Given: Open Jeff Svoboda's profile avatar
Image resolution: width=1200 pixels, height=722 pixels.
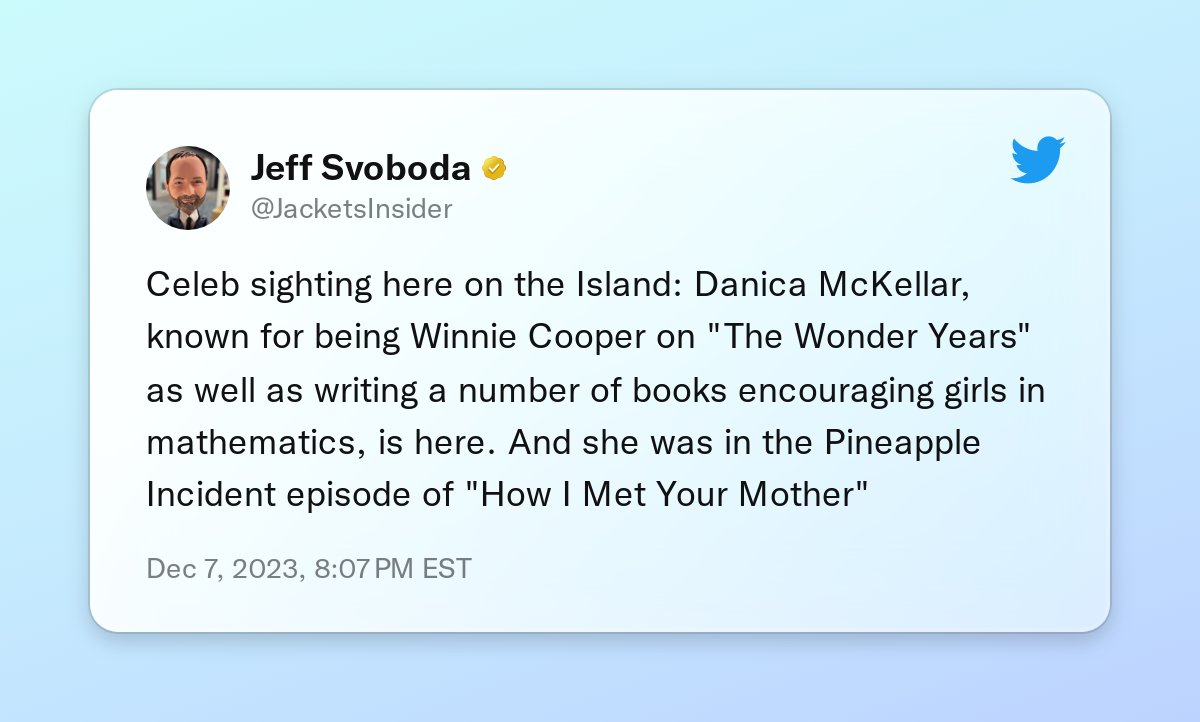Looking at the screenshot, I should pos(188,188).
